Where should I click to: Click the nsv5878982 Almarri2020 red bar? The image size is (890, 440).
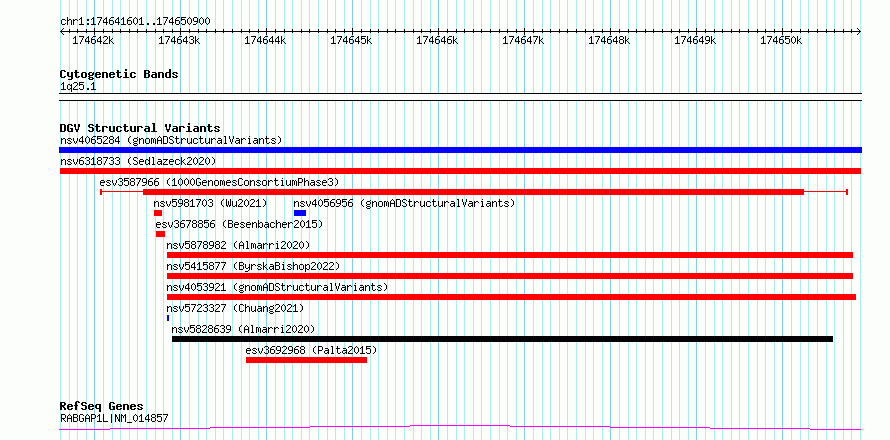pos(510,255)
